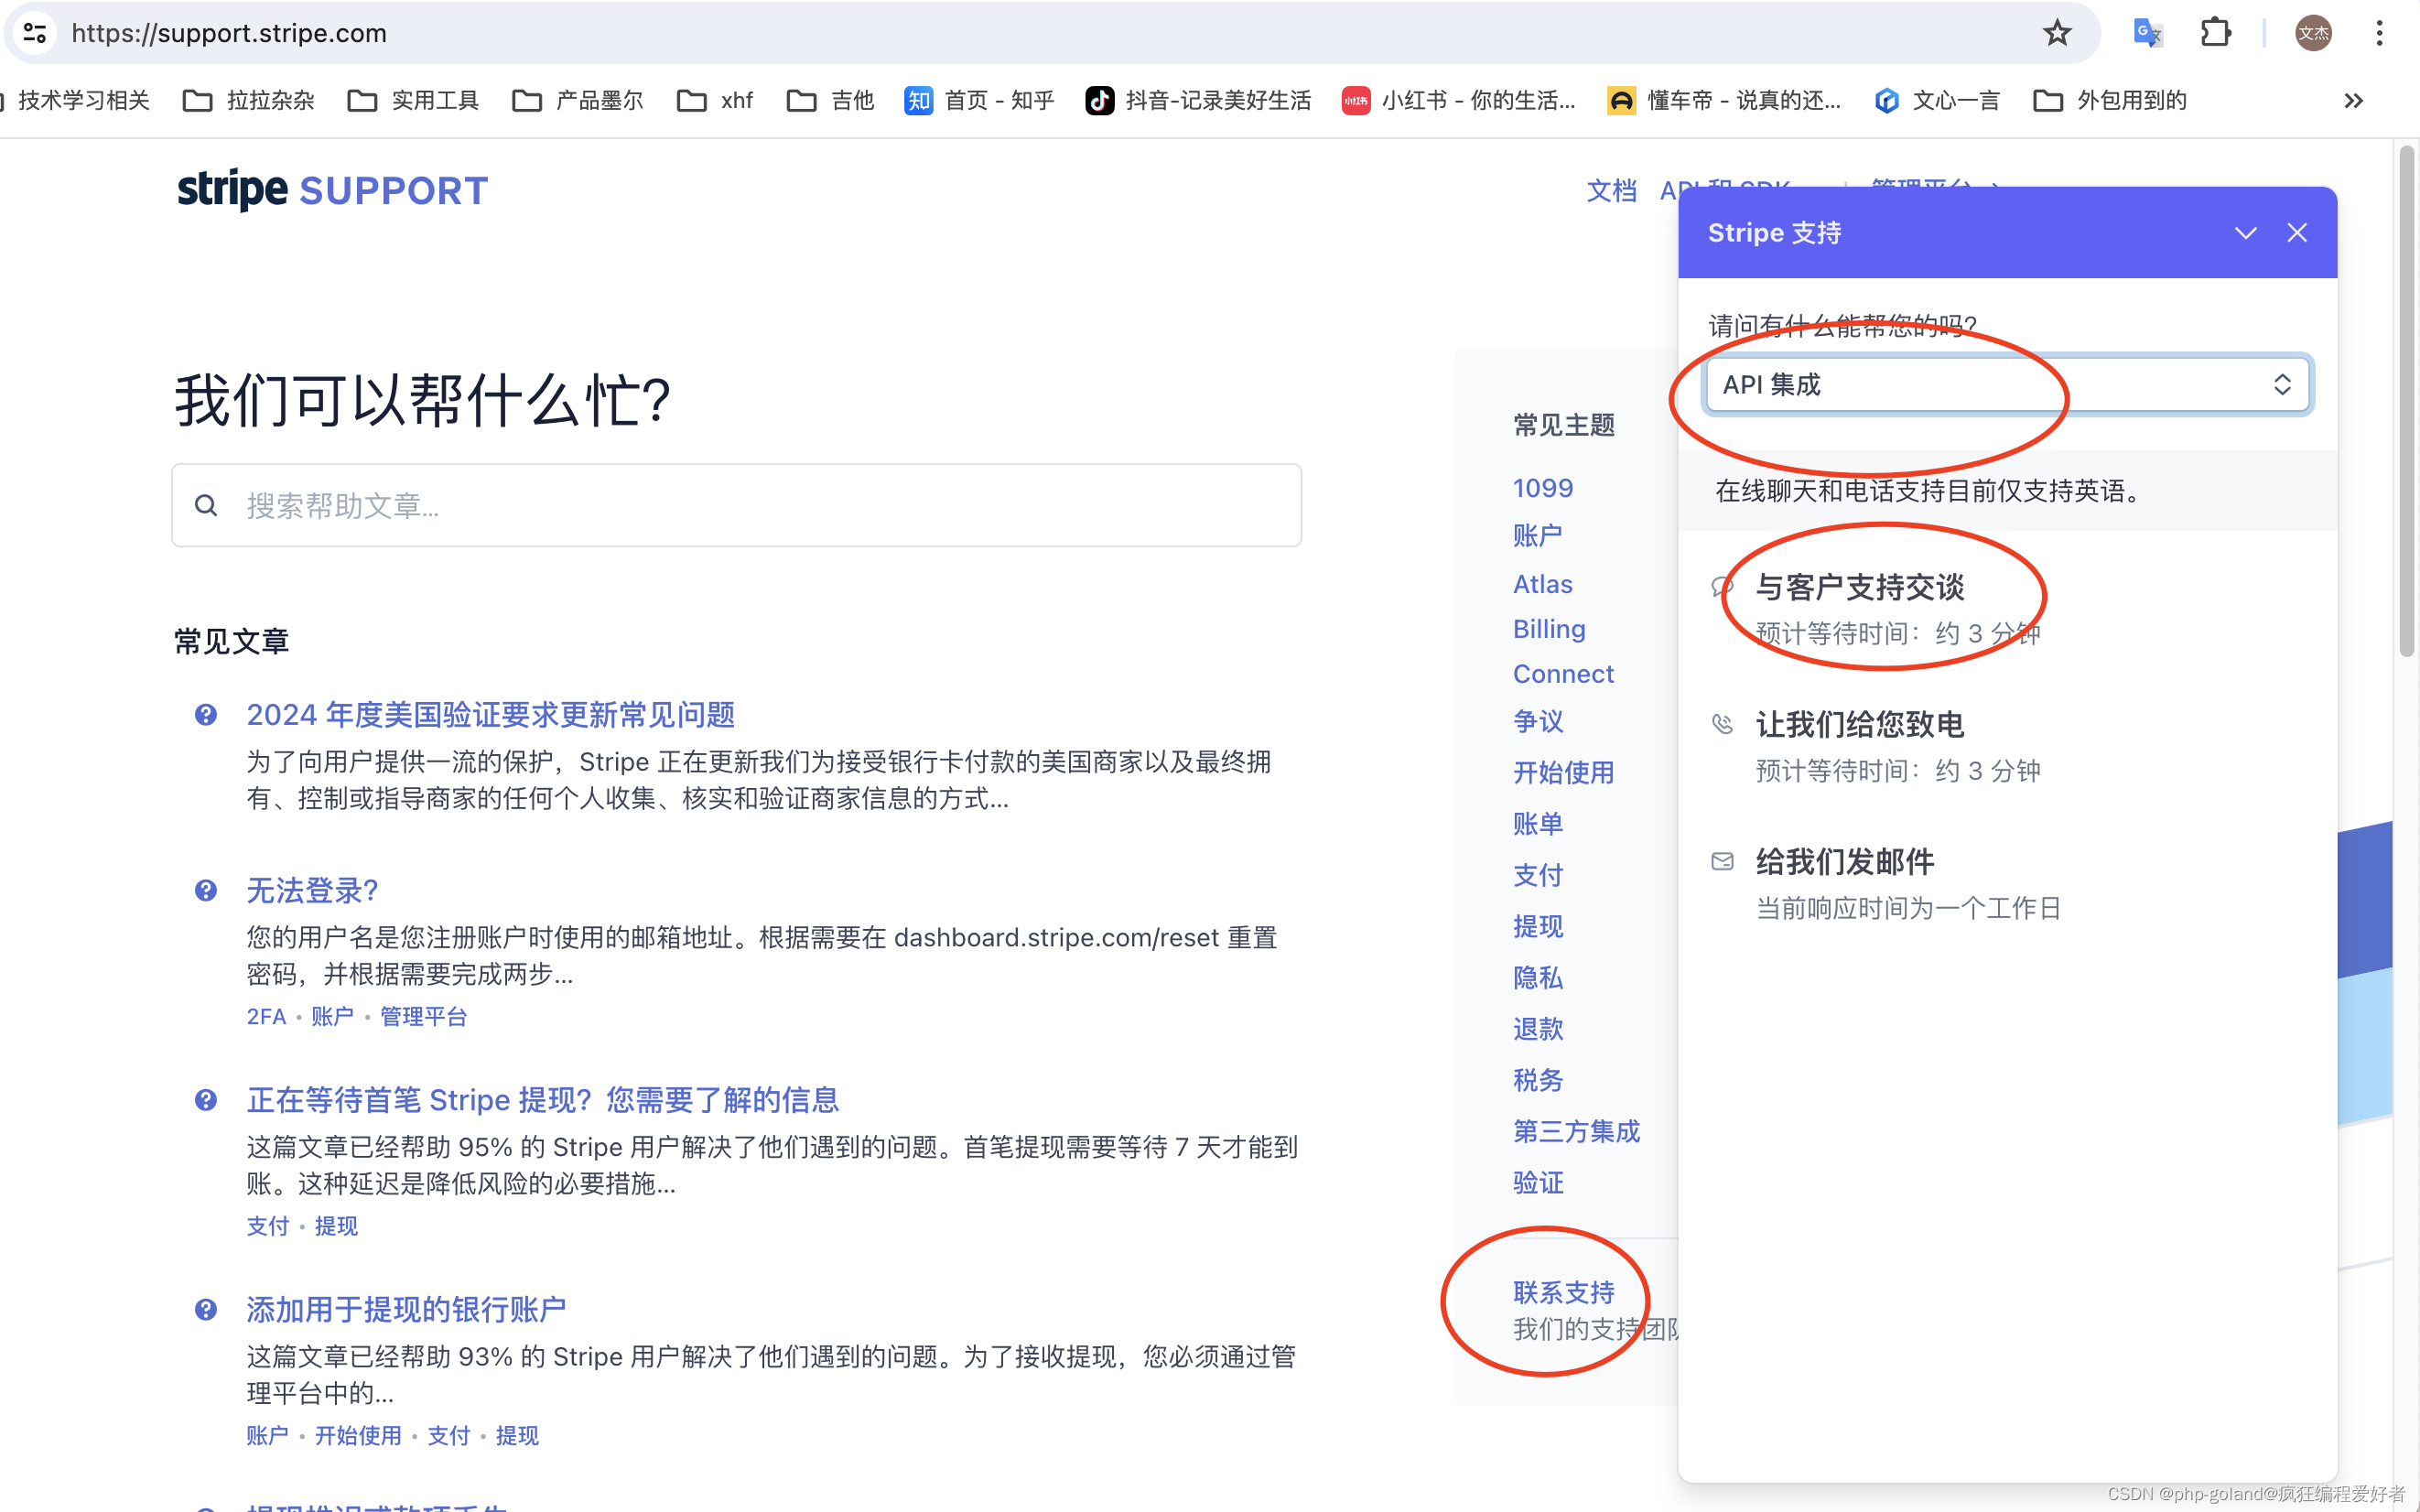
Task: Click the 2FA tag under 无法登录
Action: tap(266, 1016)
